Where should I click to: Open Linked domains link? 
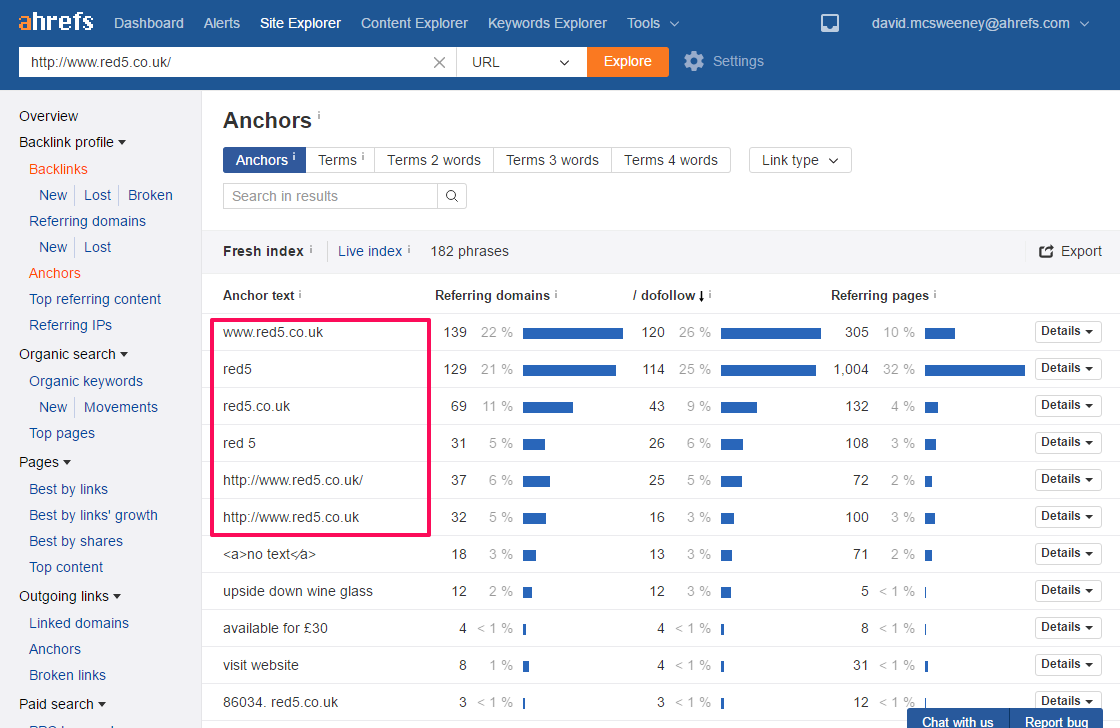(79, 623)
